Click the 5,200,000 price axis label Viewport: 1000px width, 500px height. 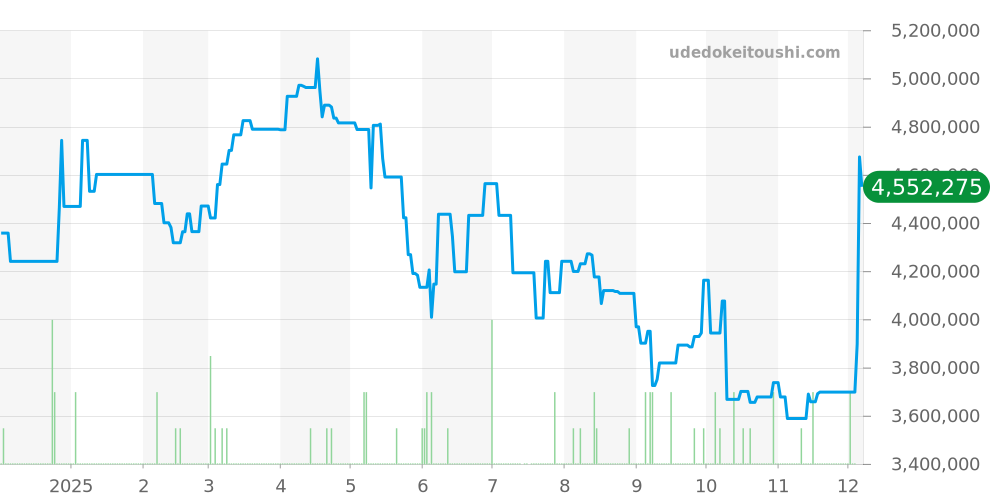point(935,31)
